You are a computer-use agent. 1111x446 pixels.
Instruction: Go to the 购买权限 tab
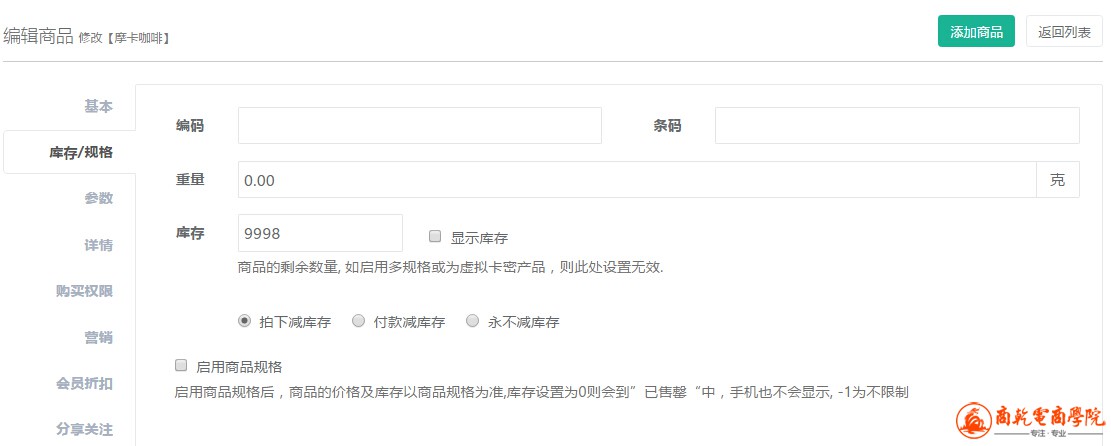click(84, 291)
